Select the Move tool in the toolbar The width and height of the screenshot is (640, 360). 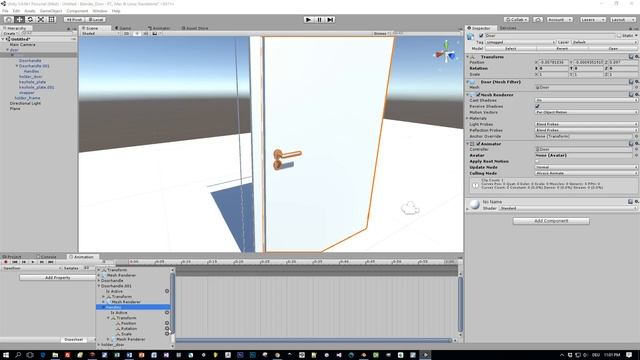click(19, 20)
